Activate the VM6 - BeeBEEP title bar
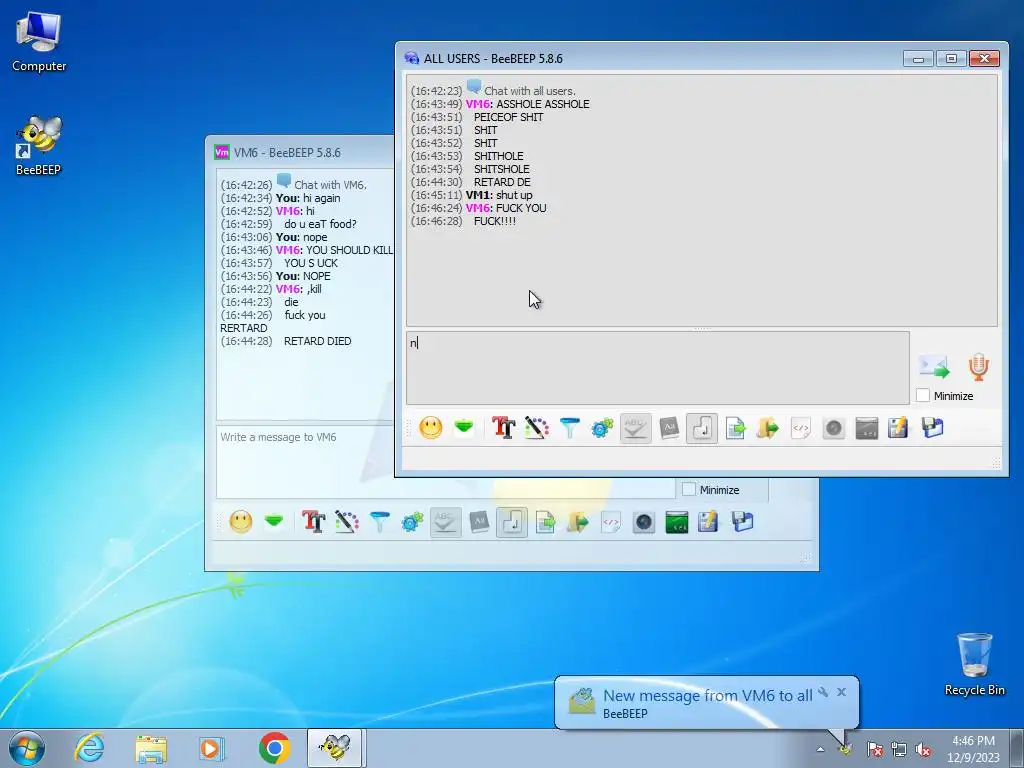Viewport: 1024px width, 768px height. click(x=300, y=152)
